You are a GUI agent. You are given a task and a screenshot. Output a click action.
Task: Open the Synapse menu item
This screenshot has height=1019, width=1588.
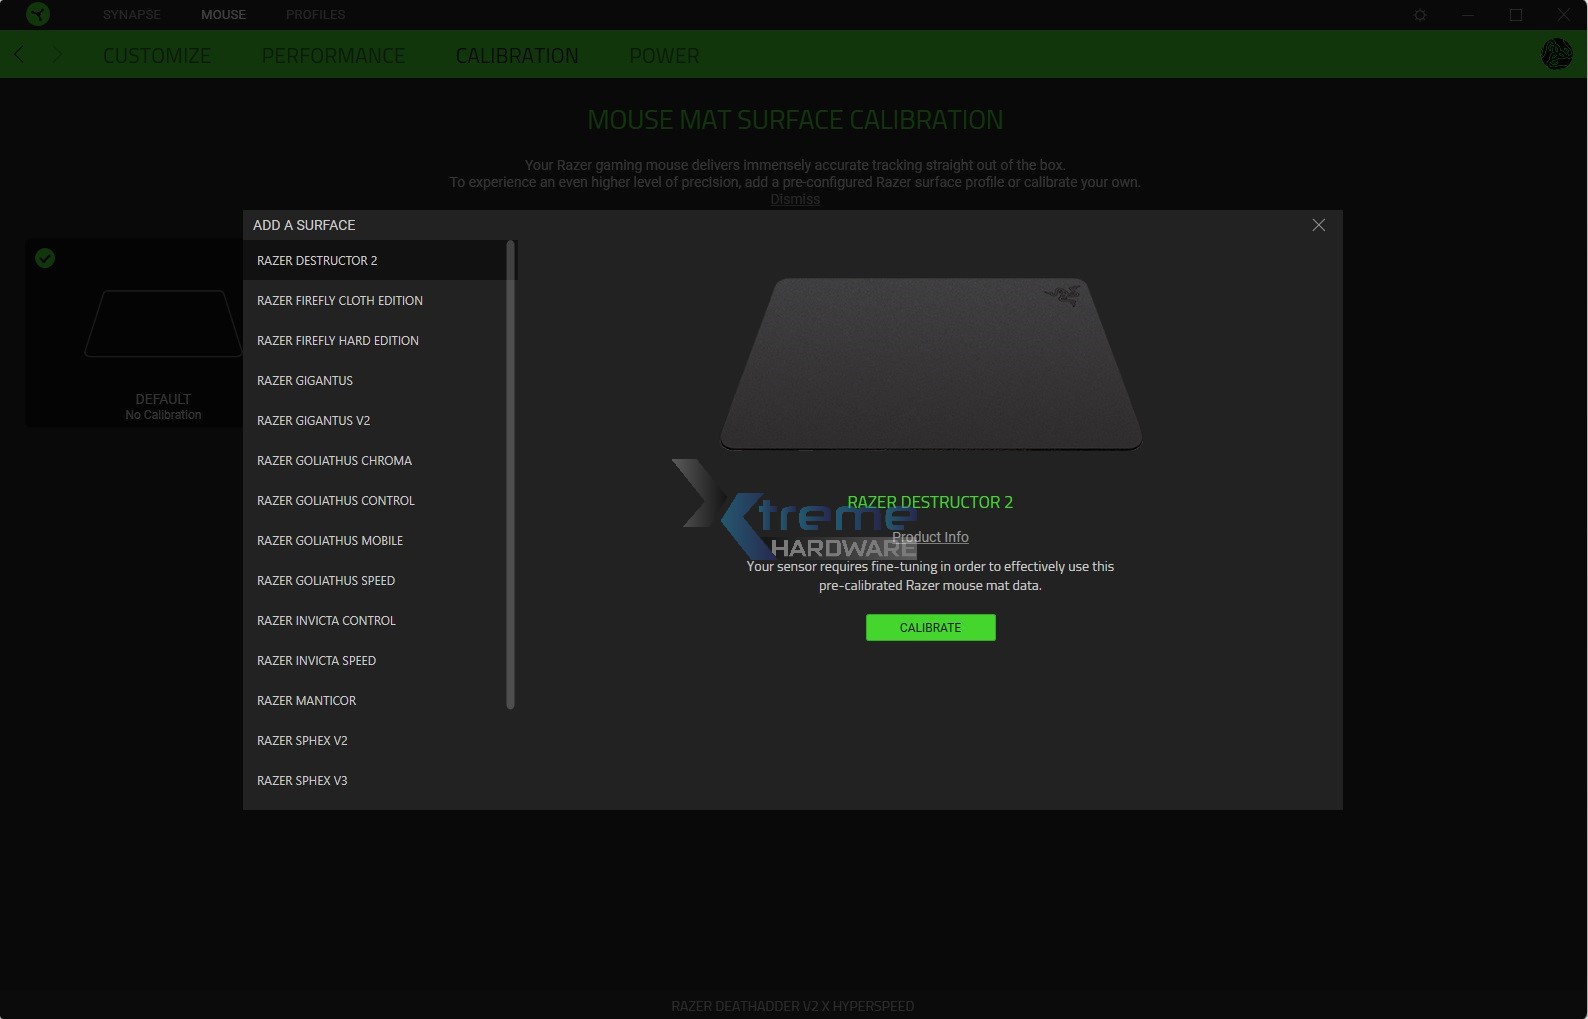pyautogui.click(x=131, y=15)
